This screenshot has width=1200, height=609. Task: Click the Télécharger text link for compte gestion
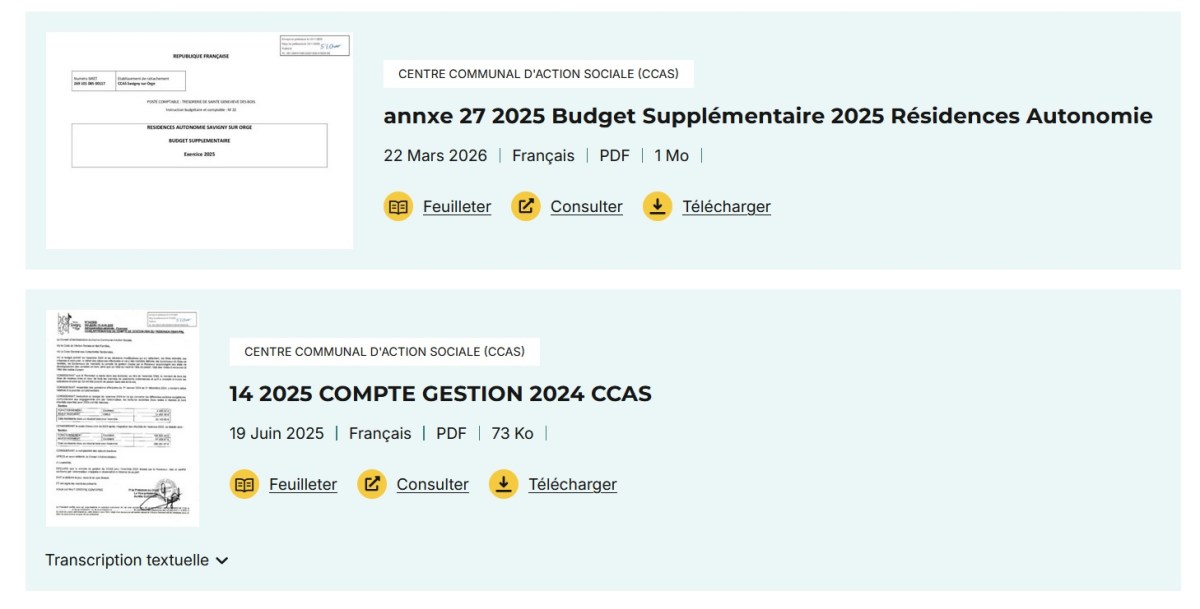click(573, 483)
